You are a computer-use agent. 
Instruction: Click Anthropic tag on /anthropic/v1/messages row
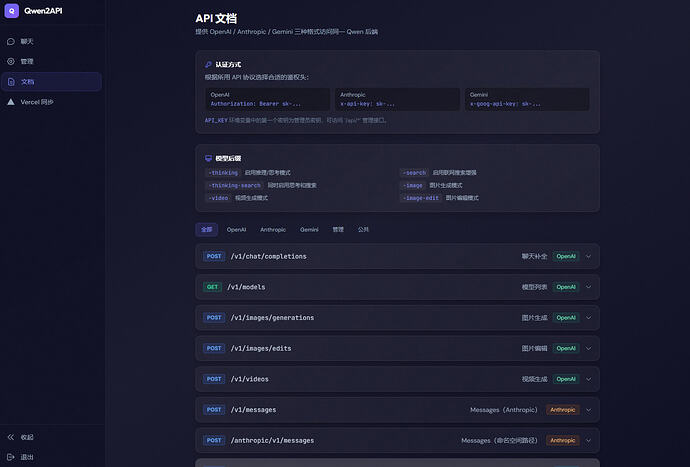click(562, 441)
